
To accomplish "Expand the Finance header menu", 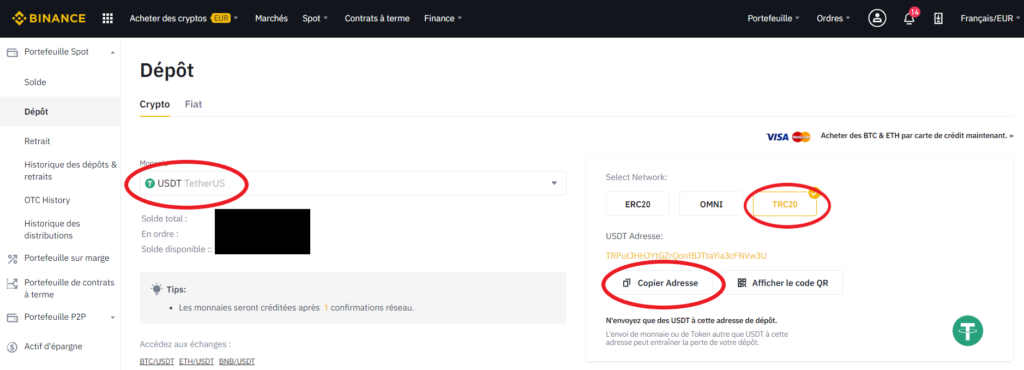I will (443, 18).
